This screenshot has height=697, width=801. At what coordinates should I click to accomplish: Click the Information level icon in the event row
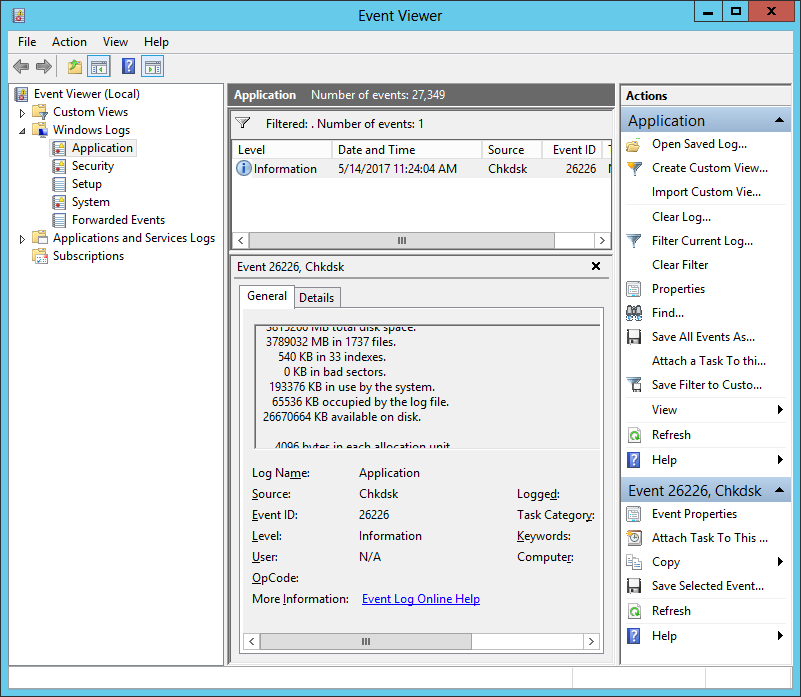244,168
